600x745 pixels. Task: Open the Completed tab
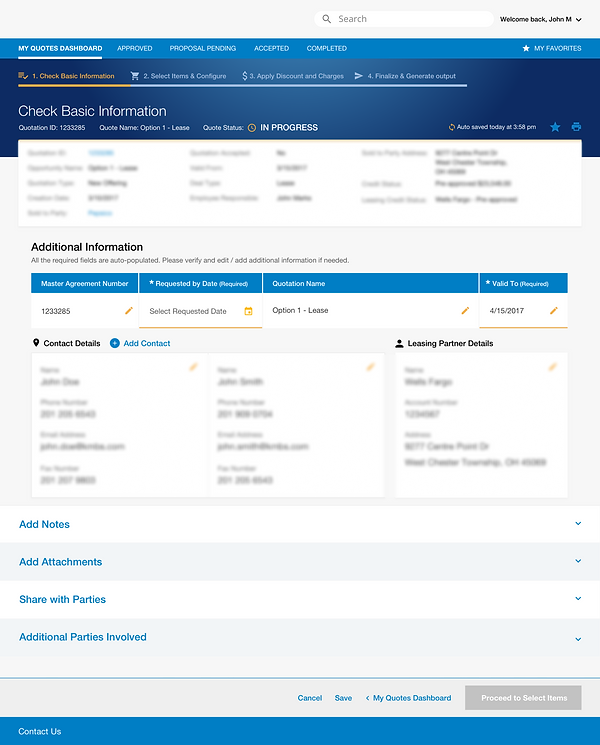327,48
